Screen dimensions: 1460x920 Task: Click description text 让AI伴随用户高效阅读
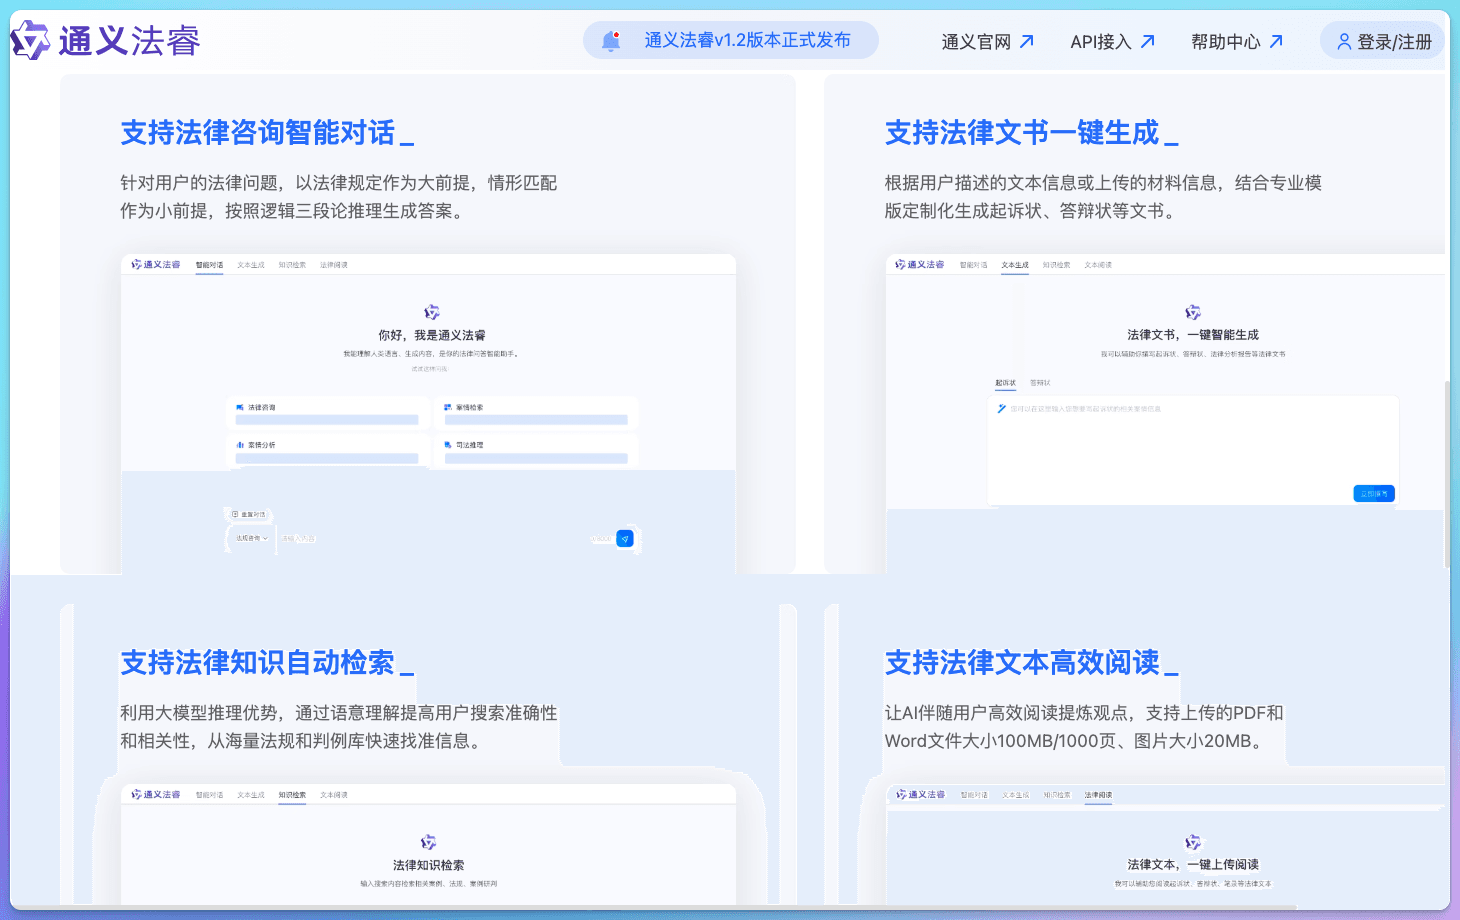tap(1084, 727)
